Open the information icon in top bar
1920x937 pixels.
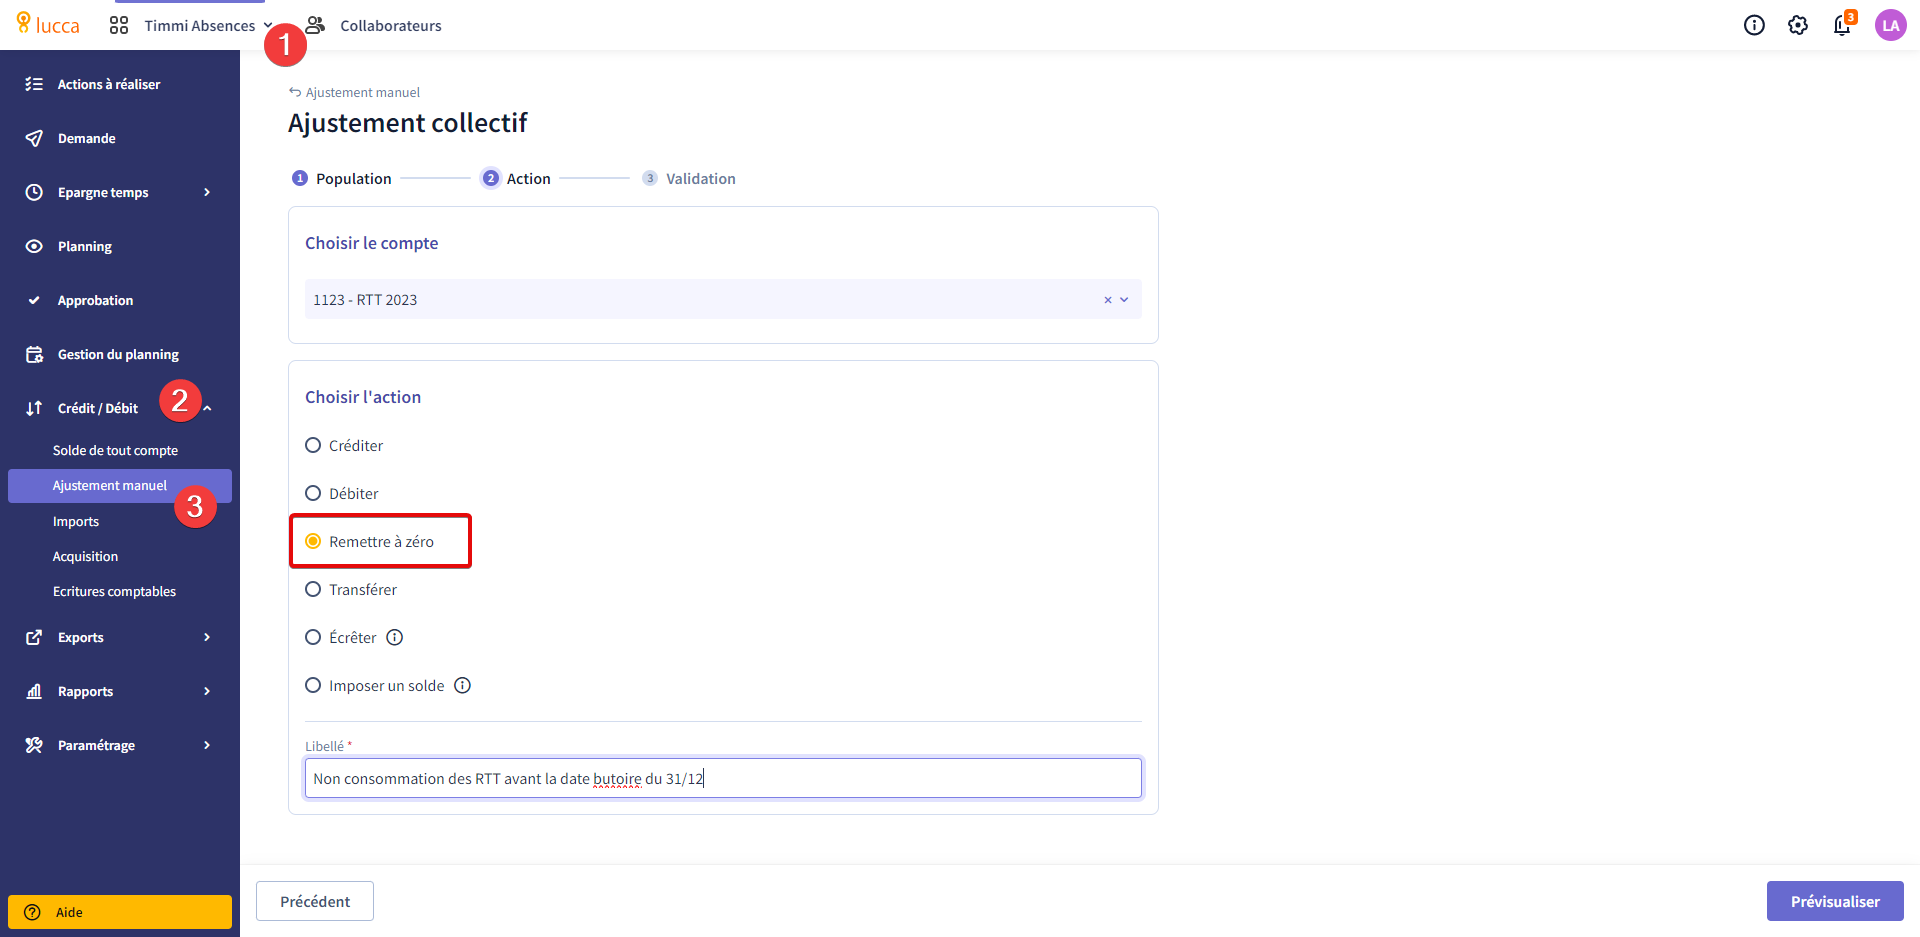[x=1754, y=25]
